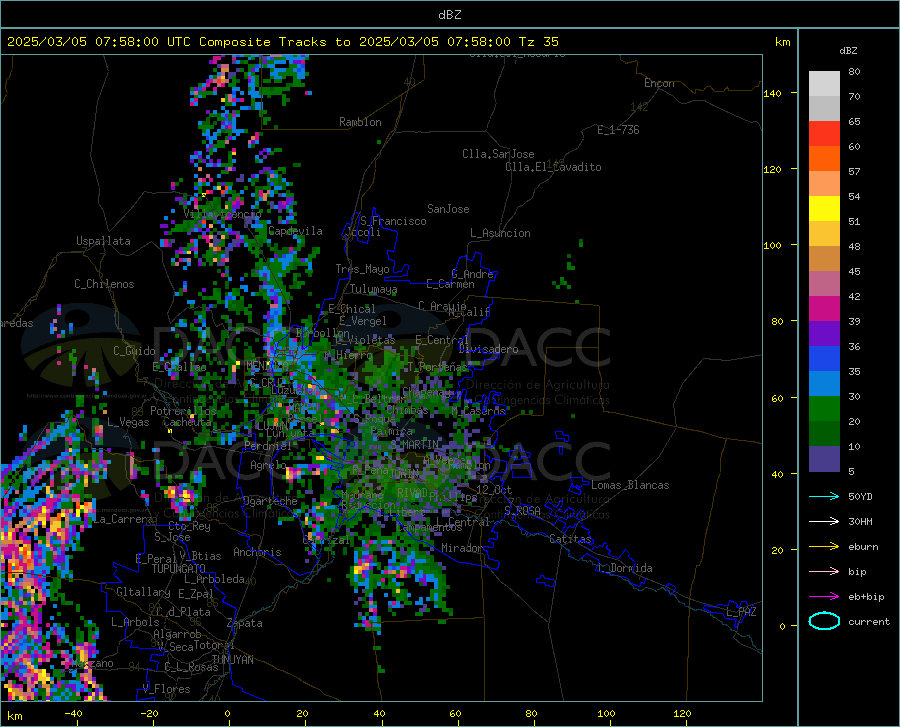Click the pink bip arrow in legend
This screenshot has width=900, height=727.
coord(824,572)
